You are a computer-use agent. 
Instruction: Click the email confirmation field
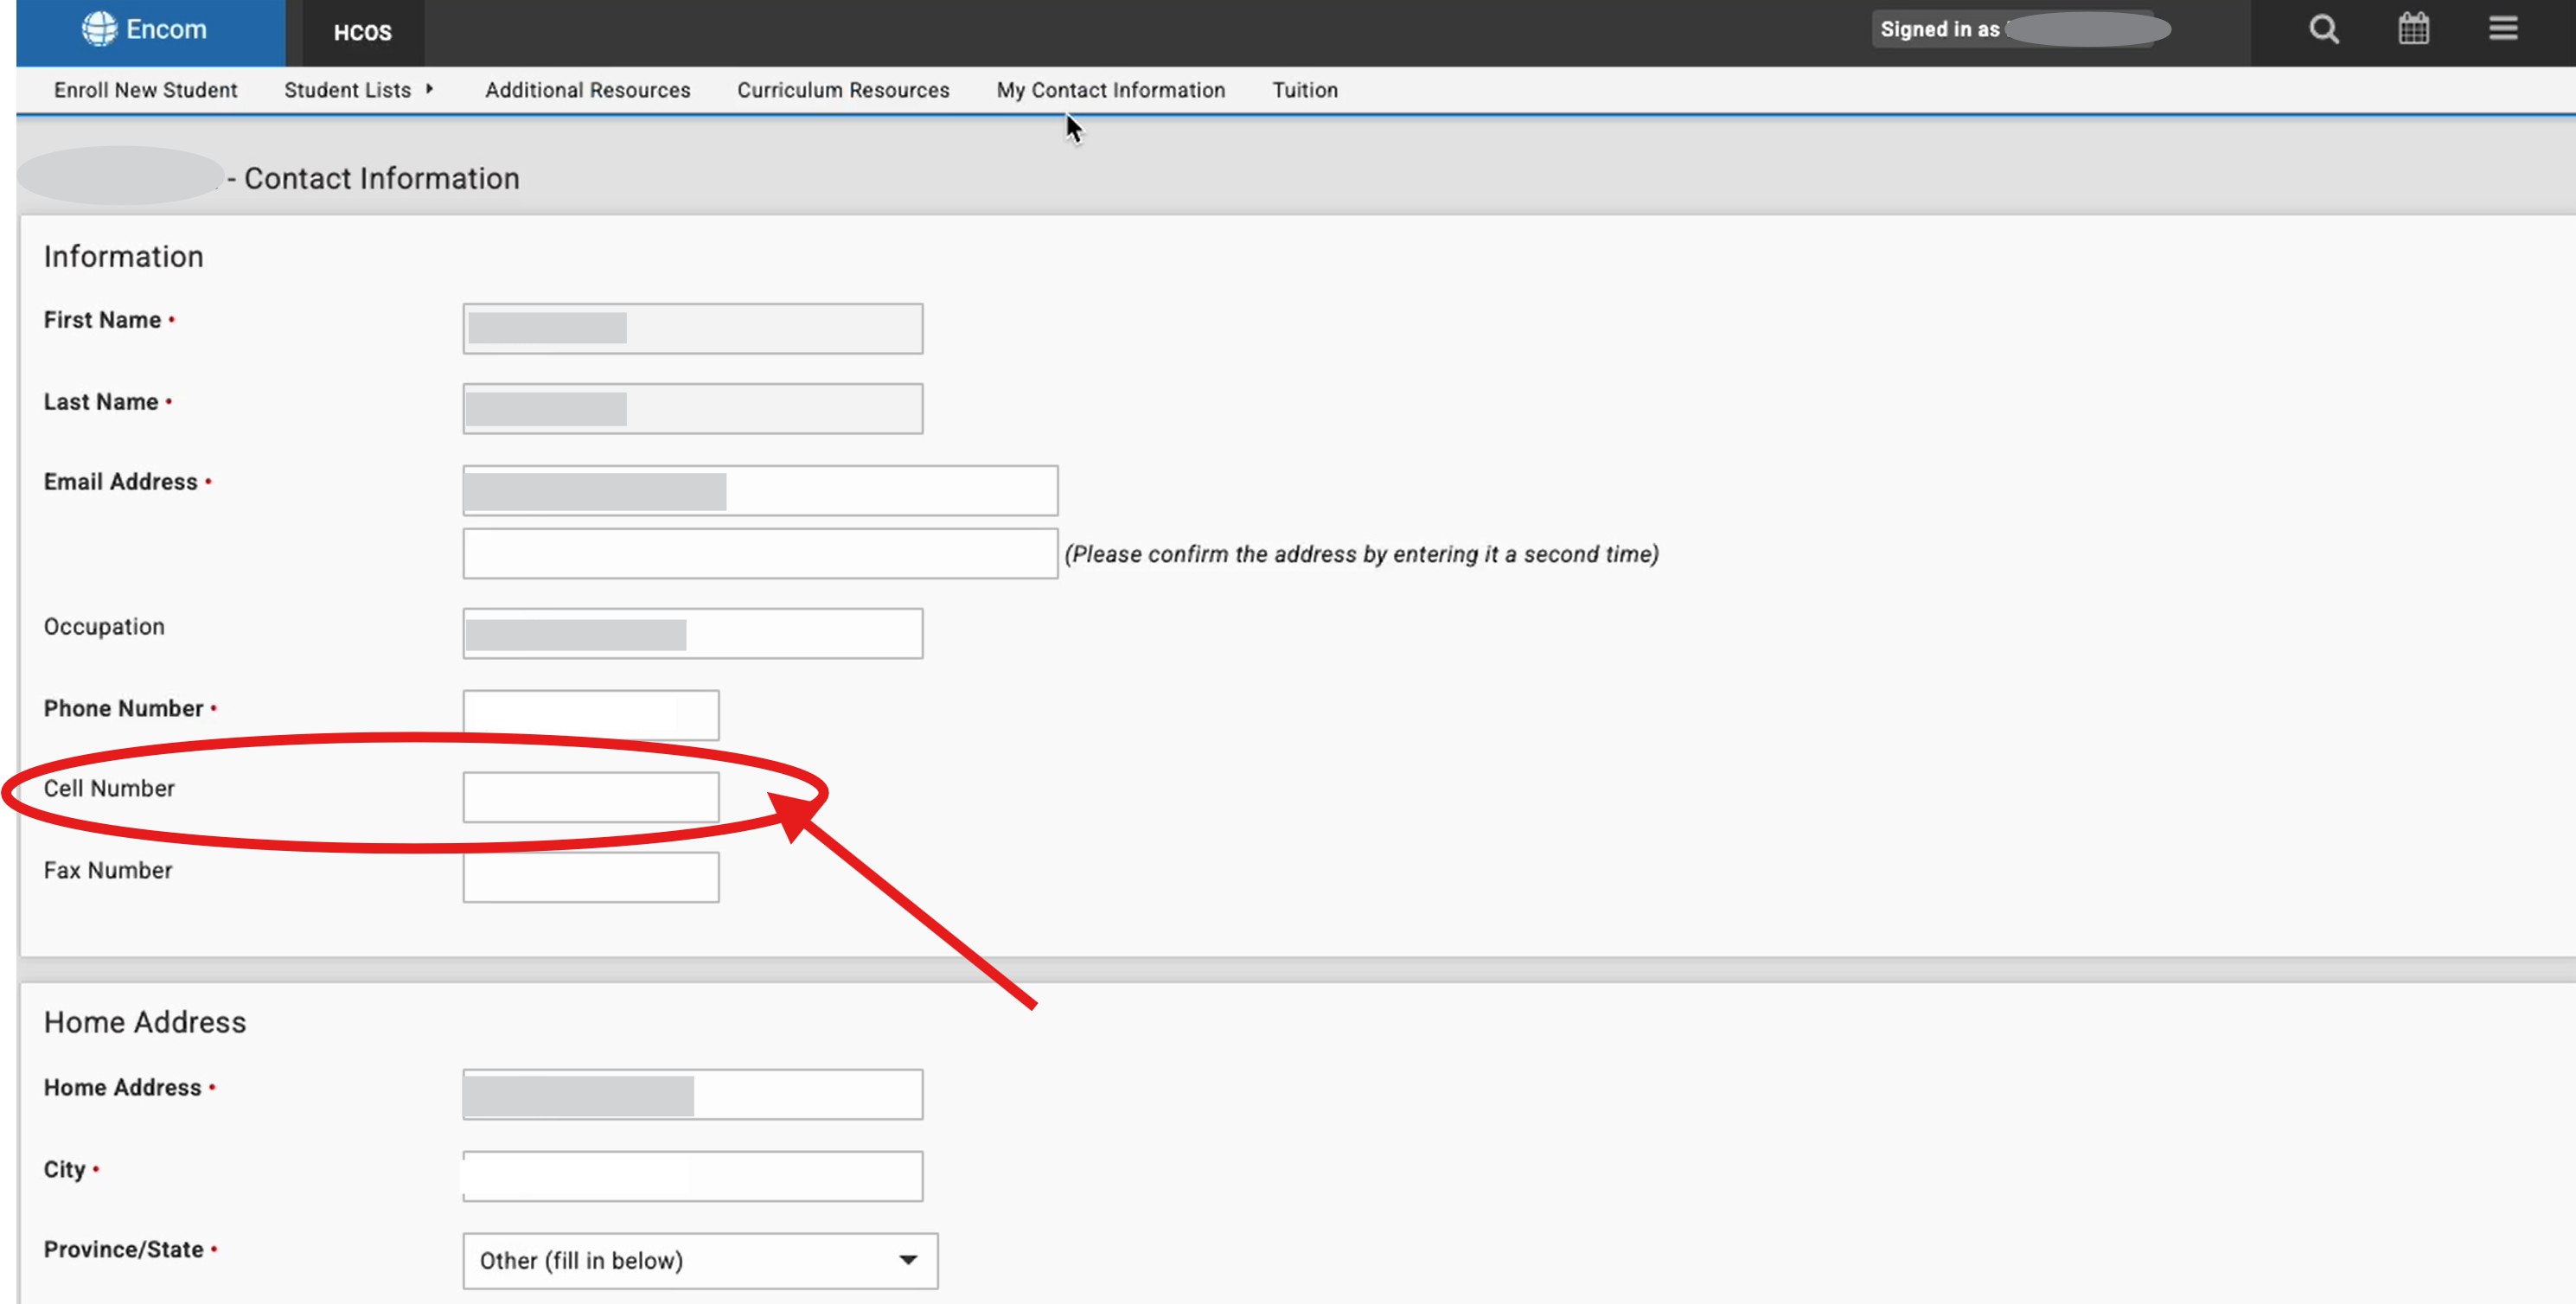(x=760, y=554)
